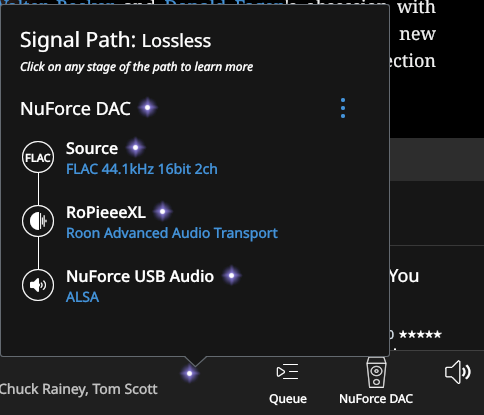
Task: Open the Queue
Action: [x=288, y=384]
